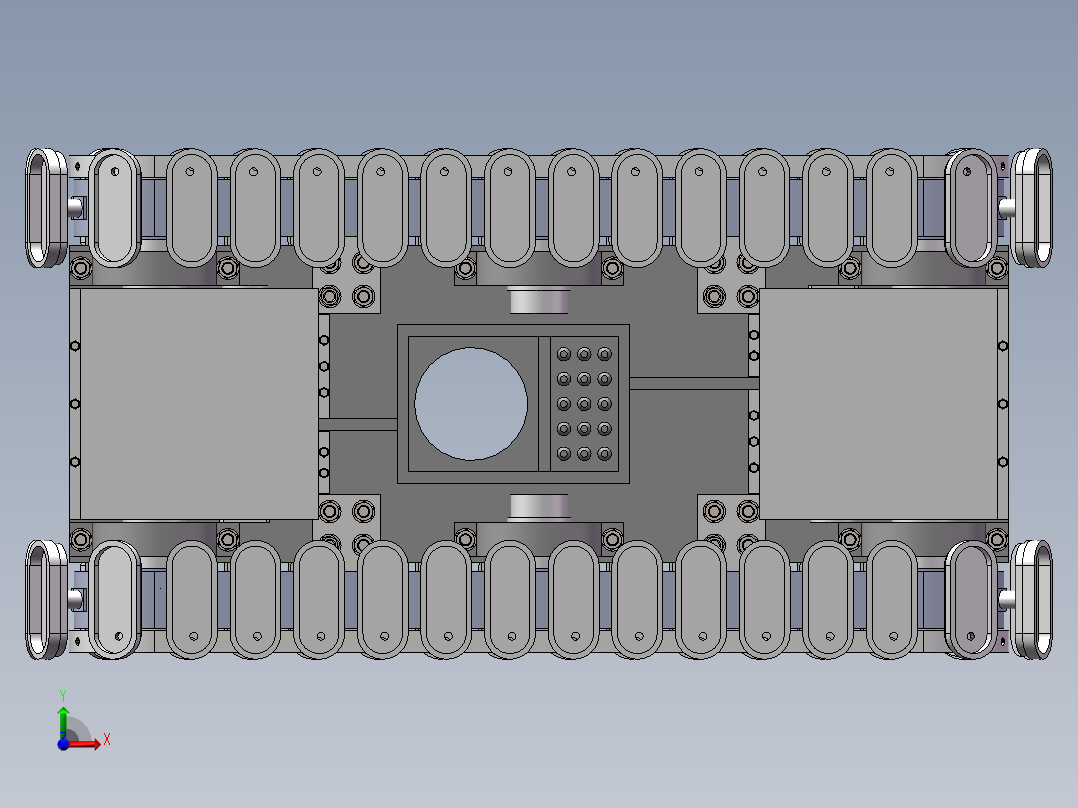Pick the horizontal bar joining left plate to center housing

click(x=358, y=424)
